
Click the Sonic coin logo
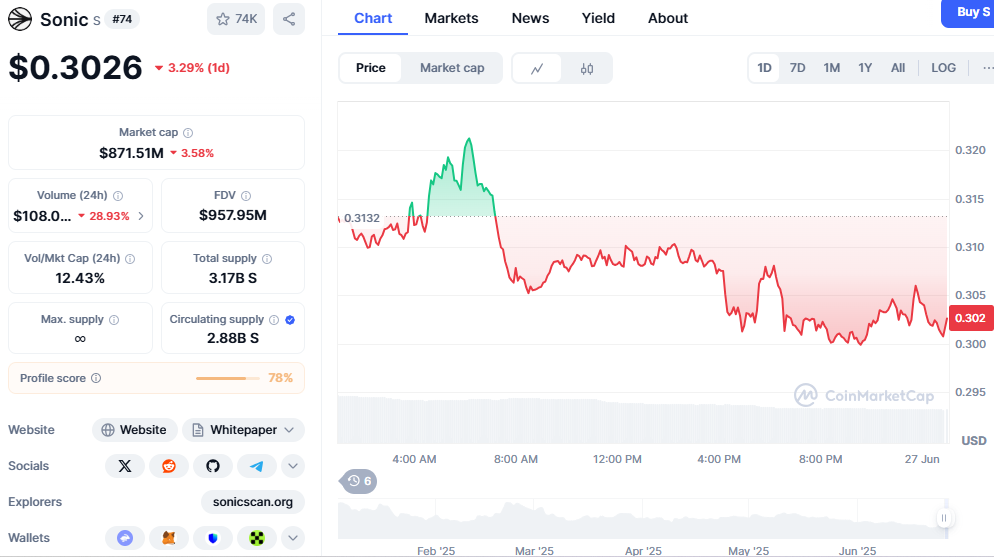pyautogui.click(x=20, y=19)
